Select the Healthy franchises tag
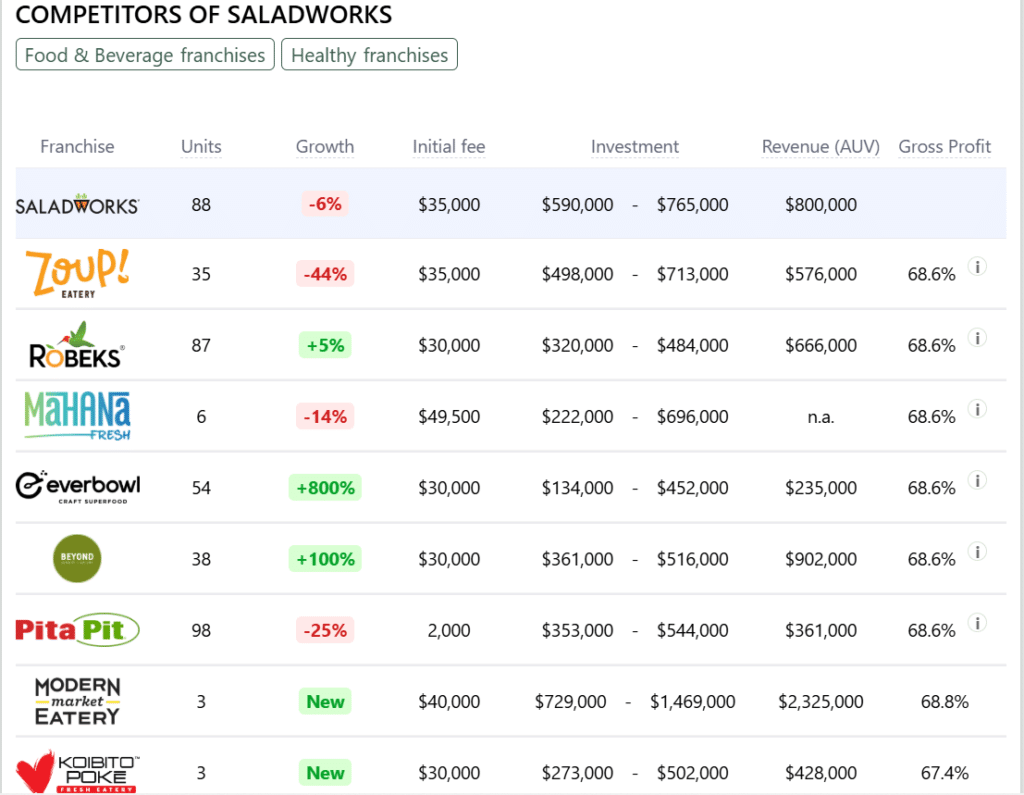The height and width of the screenshot is (795, 1024). 369,55
